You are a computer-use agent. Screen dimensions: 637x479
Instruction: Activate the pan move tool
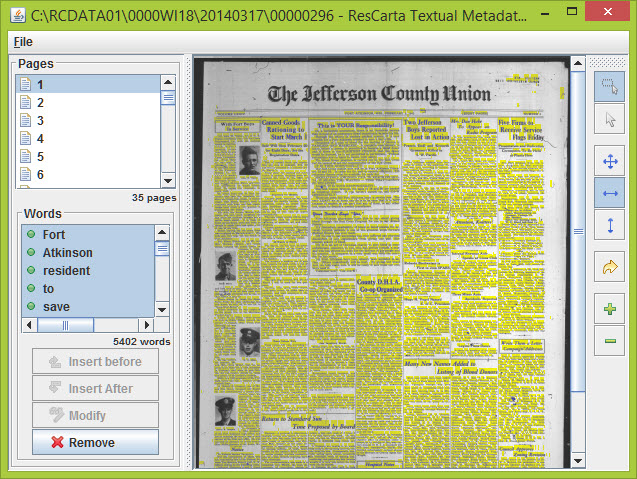[609, 161]
